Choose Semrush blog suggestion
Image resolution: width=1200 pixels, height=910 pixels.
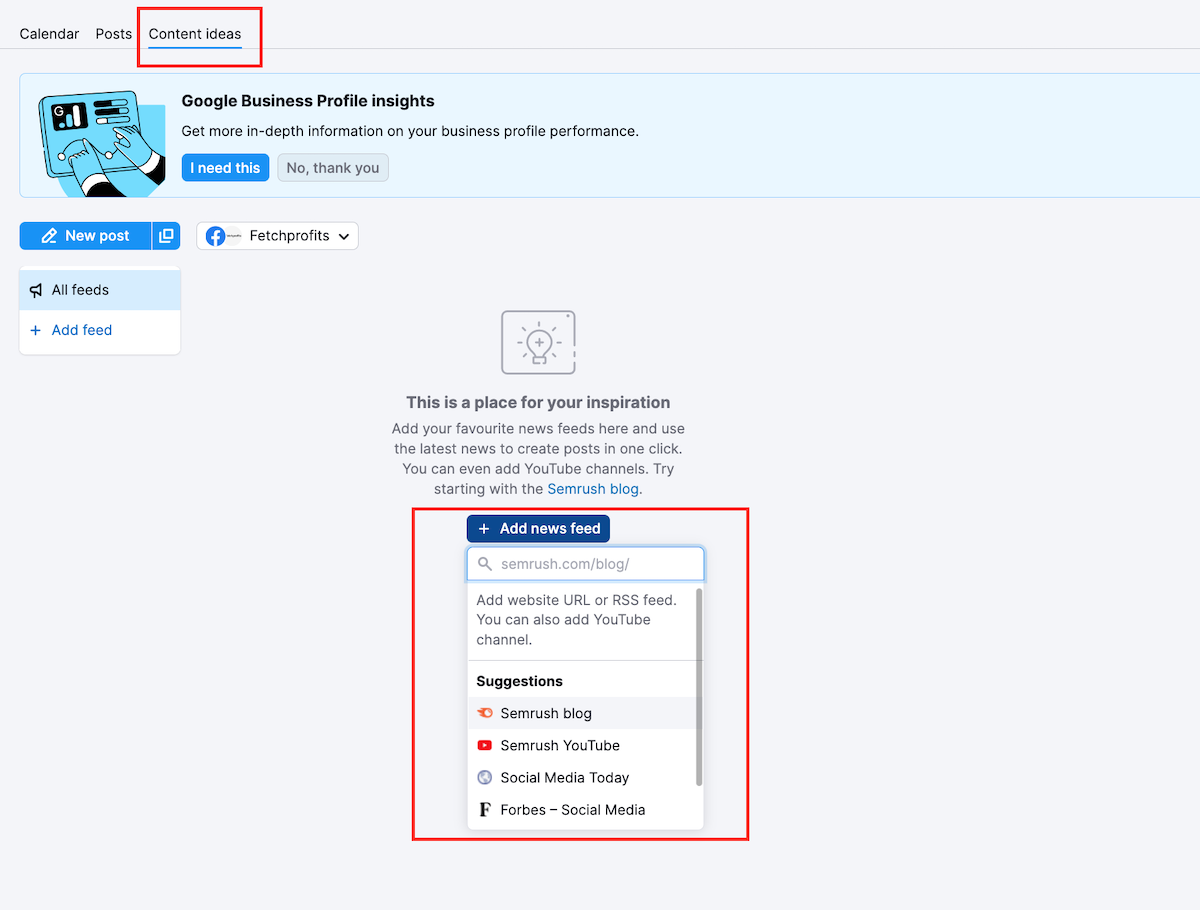pyautogui.click(x=582, y=713)
